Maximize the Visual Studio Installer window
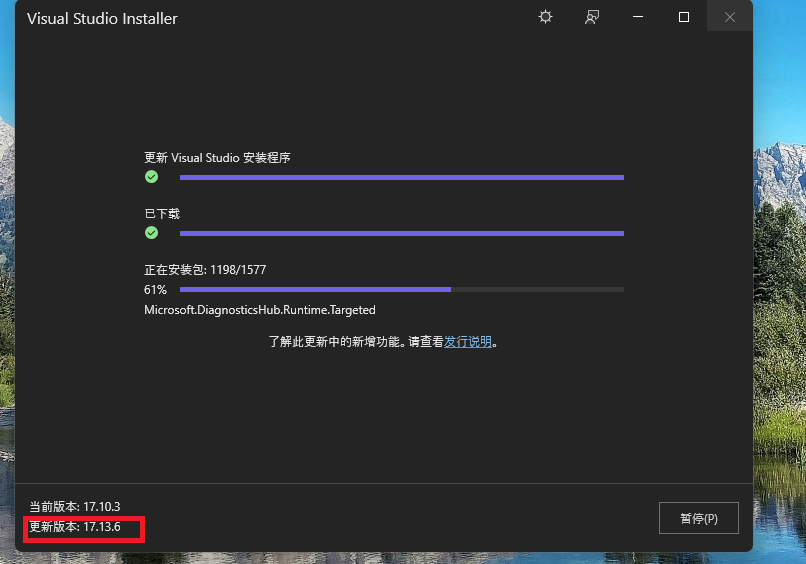806x564 pixels. tap(684, 17)
